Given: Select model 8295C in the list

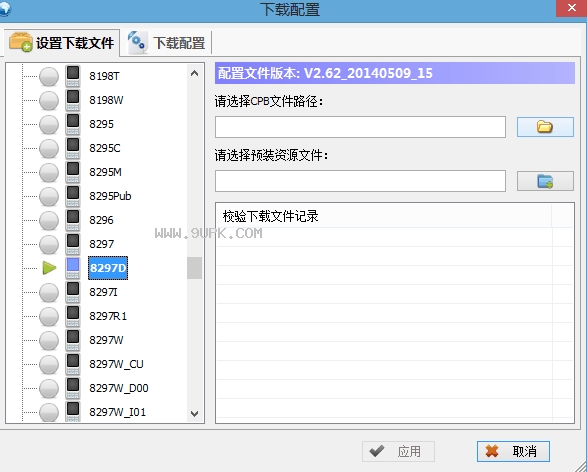Looking at the screenshot, I should (x=104, y=148).
